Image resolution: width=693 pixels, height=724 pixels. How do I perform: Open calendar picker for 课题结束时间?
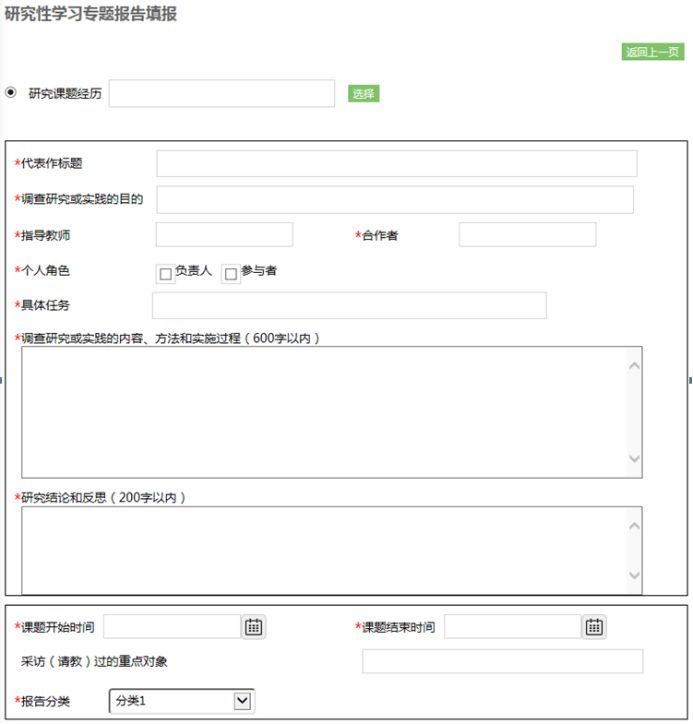point(594,627)
